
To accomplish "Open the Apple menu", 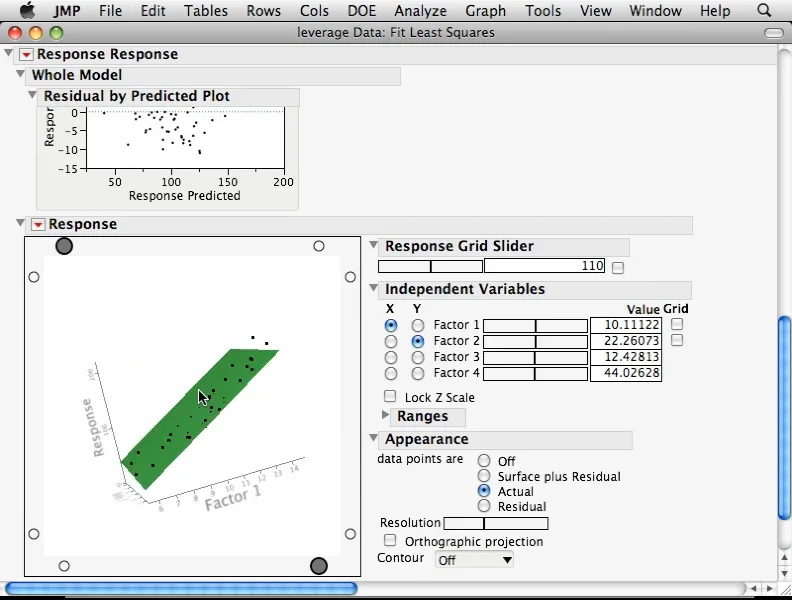I will (28, 10).
